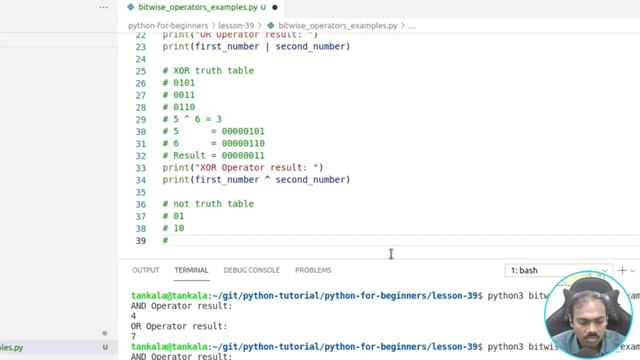Click the '# not truth table' comment
The image size is (640, 360).
click(x=208, y=204)
